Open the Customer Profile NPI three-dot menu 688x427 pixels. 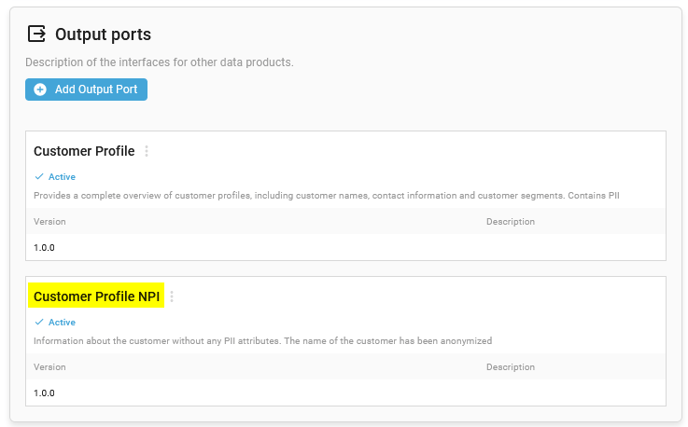point(172,297)
